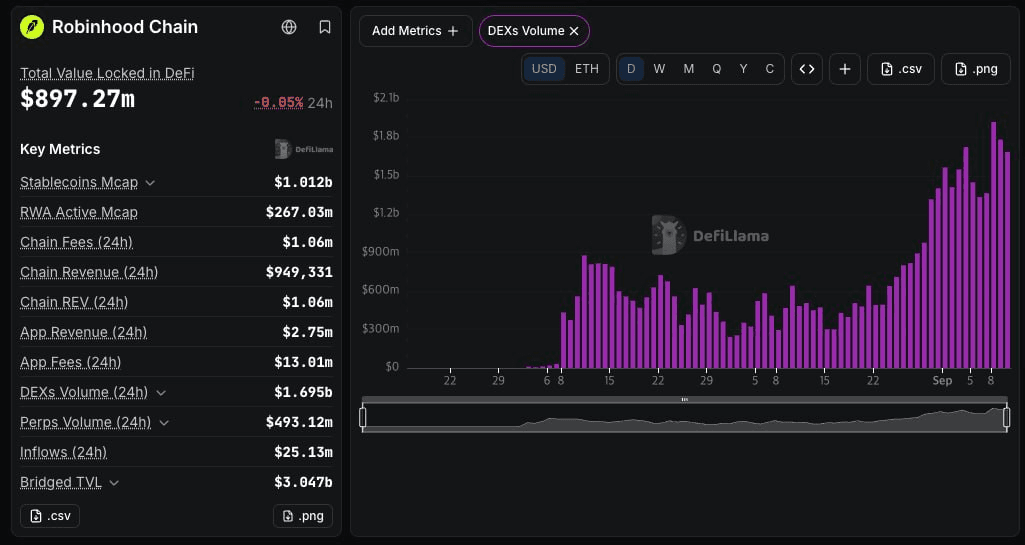Click the Robinhood Chain feather logo
The width and height of the screenshot is (1025, 545).
pos(32,27)
